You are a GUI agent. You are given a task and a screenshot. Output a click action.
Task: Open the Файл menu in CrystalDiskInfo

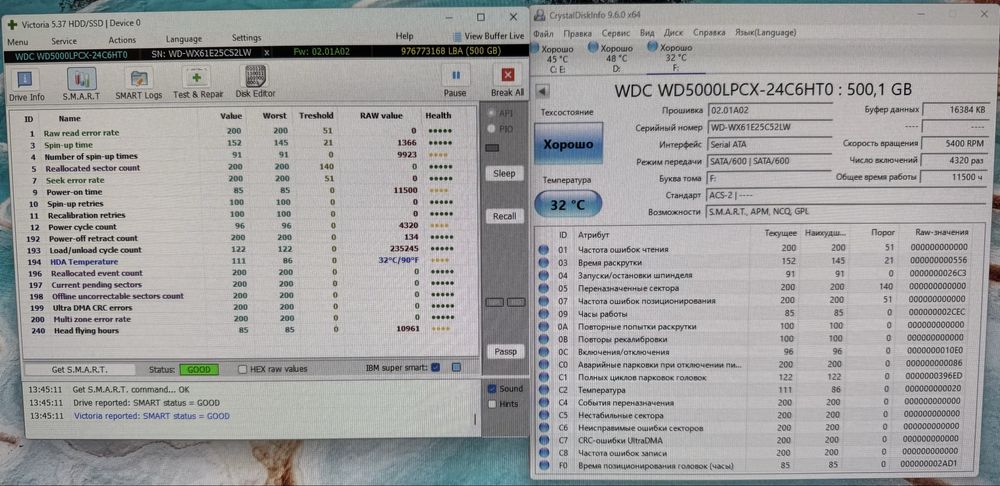[x=543, y=33]
